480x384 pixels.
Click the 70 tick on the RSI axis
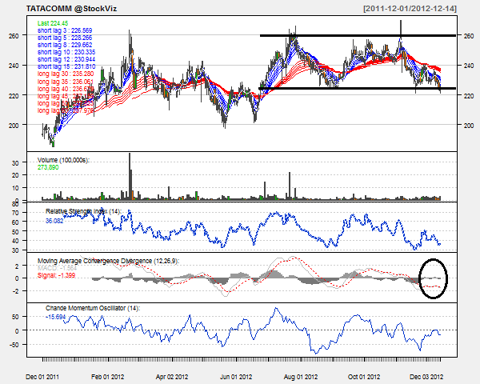click(15, 212)
